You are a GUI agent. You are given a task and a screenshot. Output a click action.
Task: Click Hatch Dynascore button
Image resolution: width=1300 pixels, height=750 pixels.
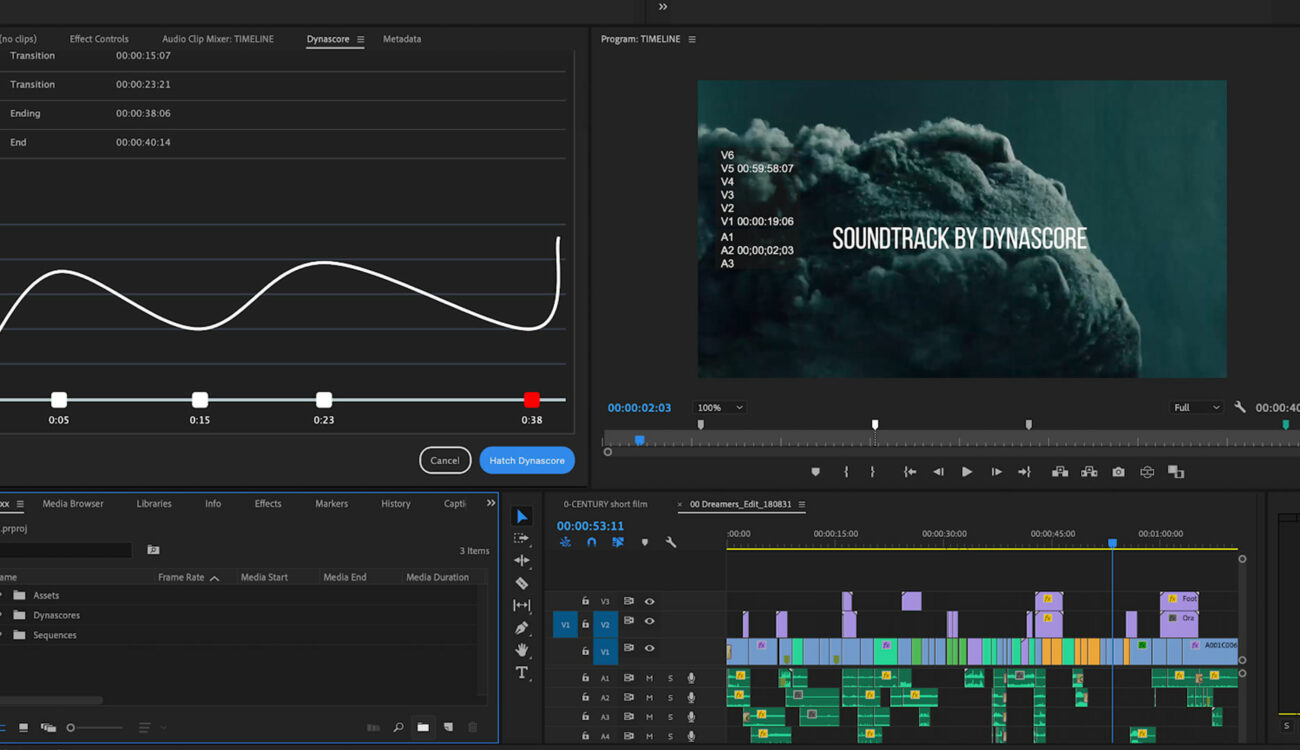(x=527, y=460)
